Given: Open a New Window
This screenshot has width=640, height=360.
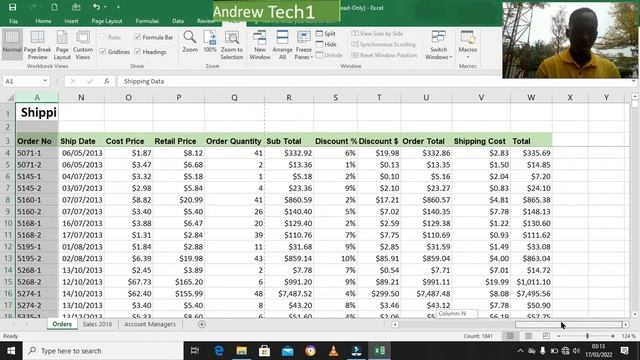Looking at the screenshot, I should (x=260, y=45).
